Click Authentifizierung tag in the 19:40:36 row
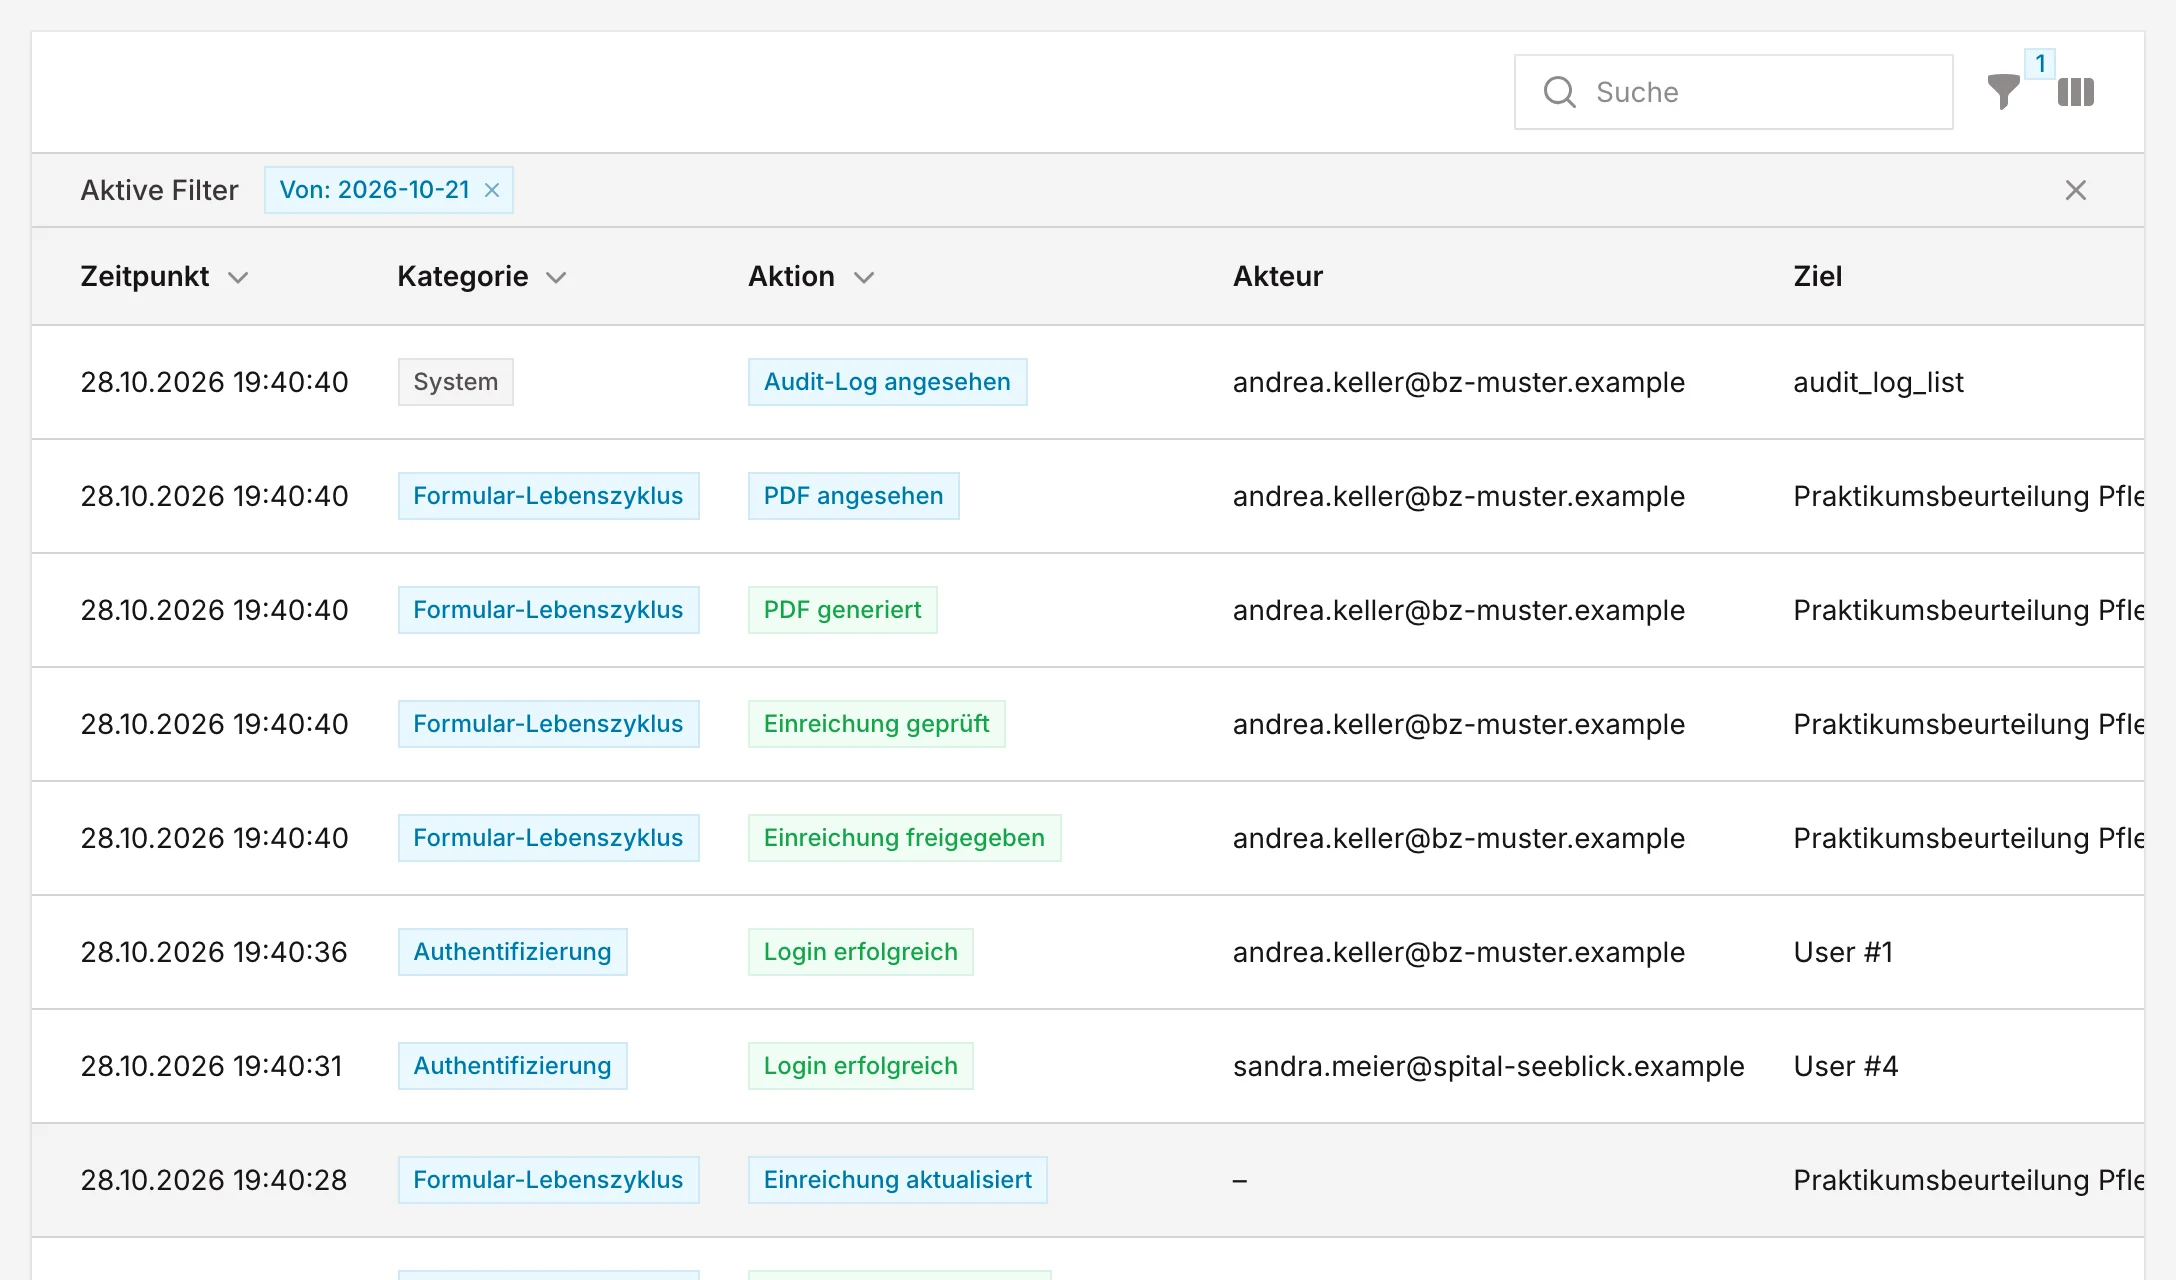This screenshot has height=1280, width=2176. (513, 952)
